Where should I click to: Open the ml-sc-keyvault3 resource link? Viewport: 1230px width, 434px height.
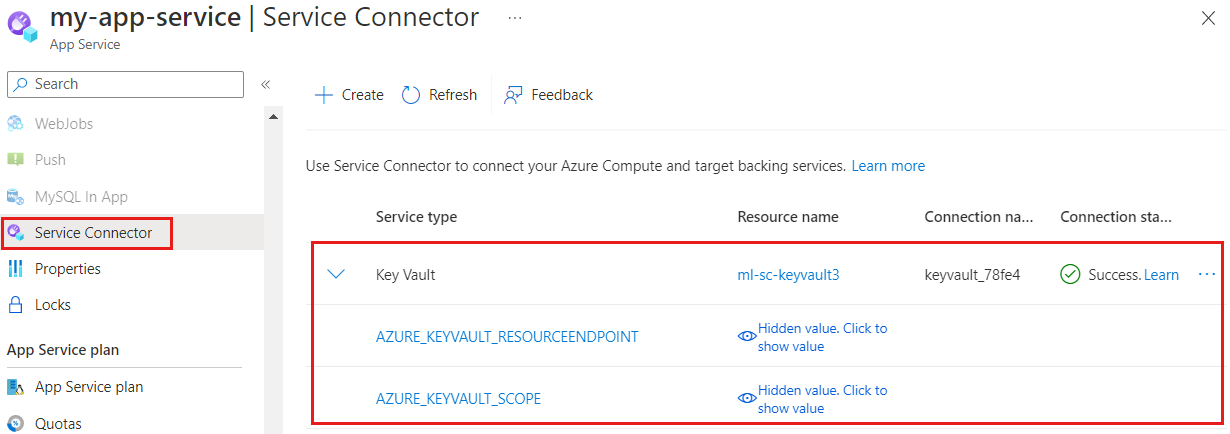click(x=788, y=275)
